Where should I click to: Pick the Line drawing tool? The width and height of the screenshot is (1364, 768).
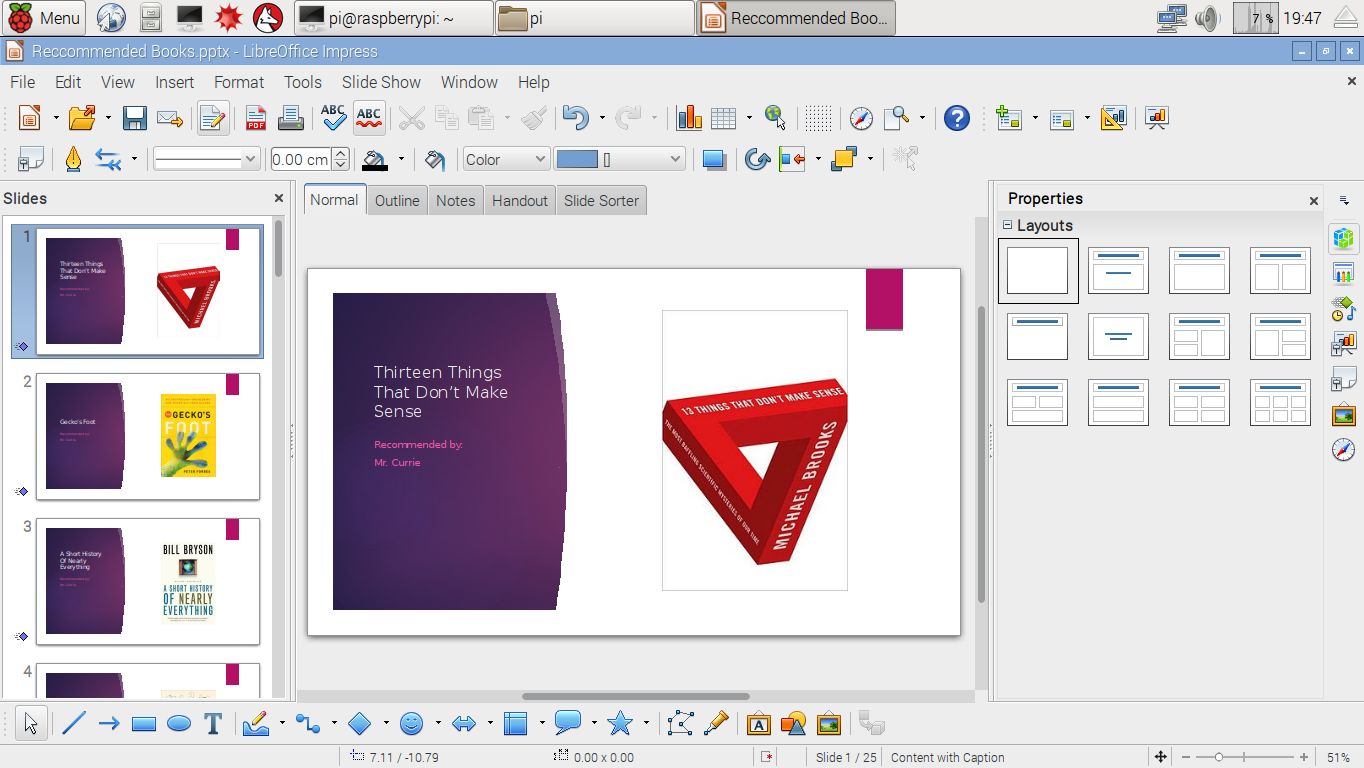(x=74, y=724)
